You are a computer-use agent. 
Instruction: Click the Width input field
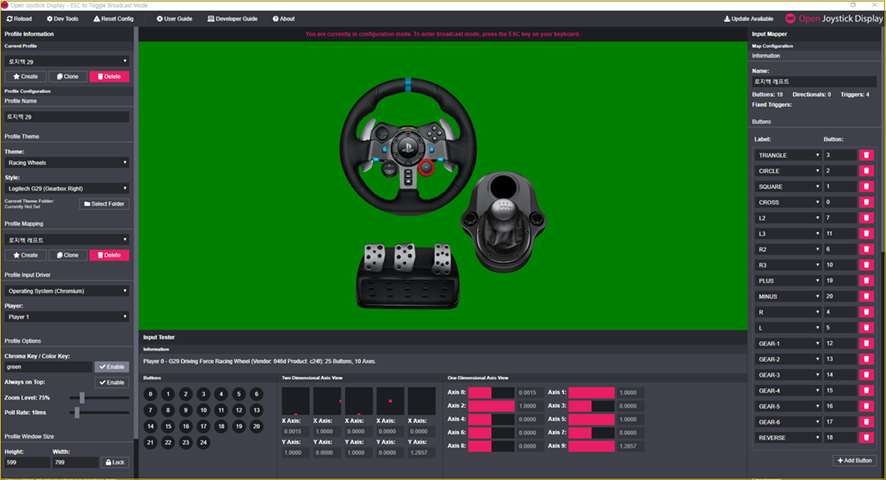(75, 462)
